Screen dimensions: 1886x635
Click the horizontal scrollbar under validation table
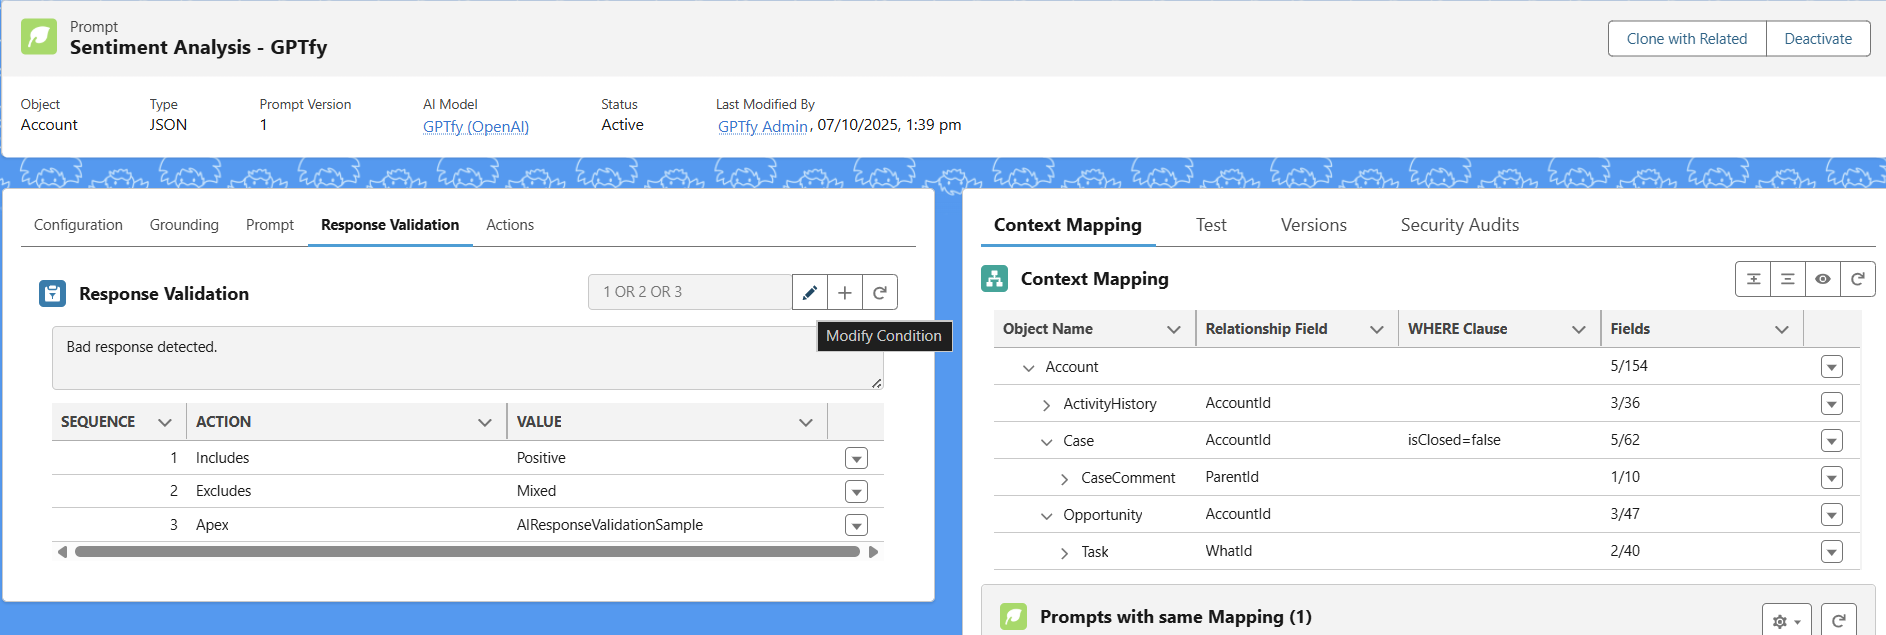[x=467, y=552]
